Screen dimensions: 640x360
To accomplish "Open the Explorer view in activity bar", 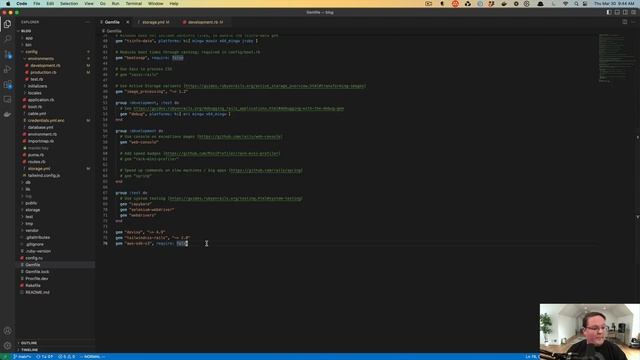I will coord(7,24).
